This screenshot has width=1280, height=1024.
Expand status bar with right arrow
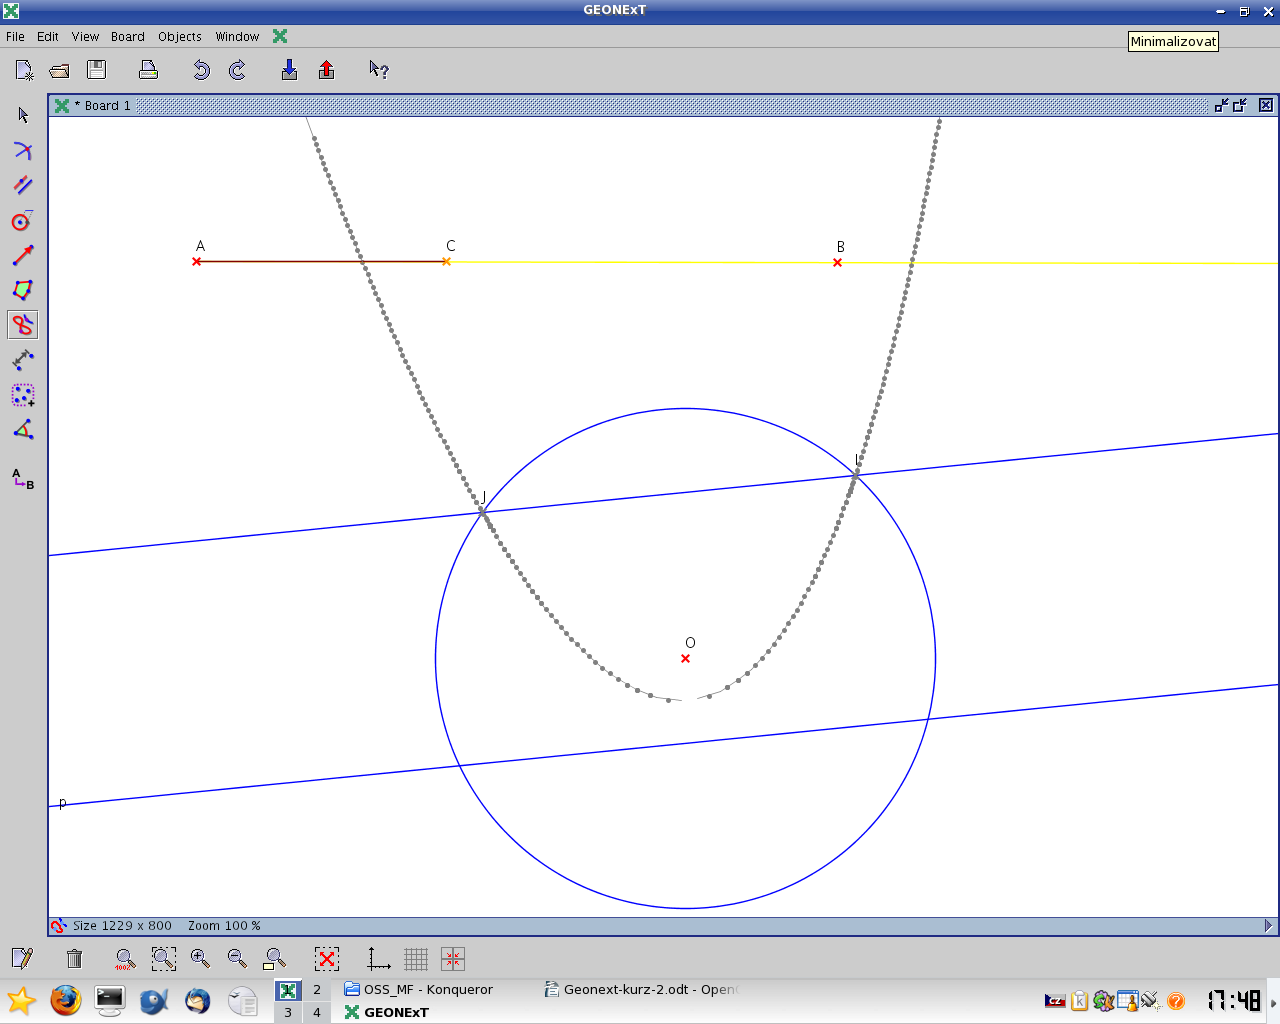pos(1268,926)
